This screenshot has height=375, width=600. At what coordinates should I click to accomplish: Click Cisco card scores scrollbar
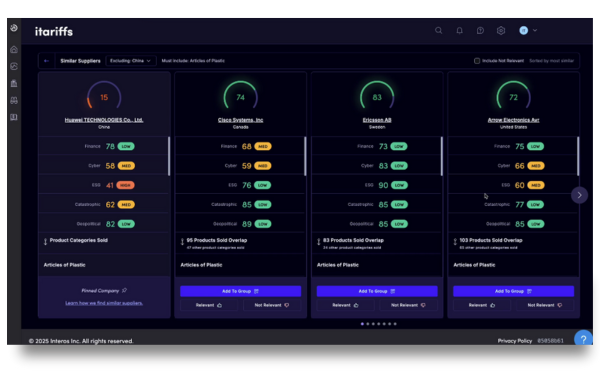(305, 156)
